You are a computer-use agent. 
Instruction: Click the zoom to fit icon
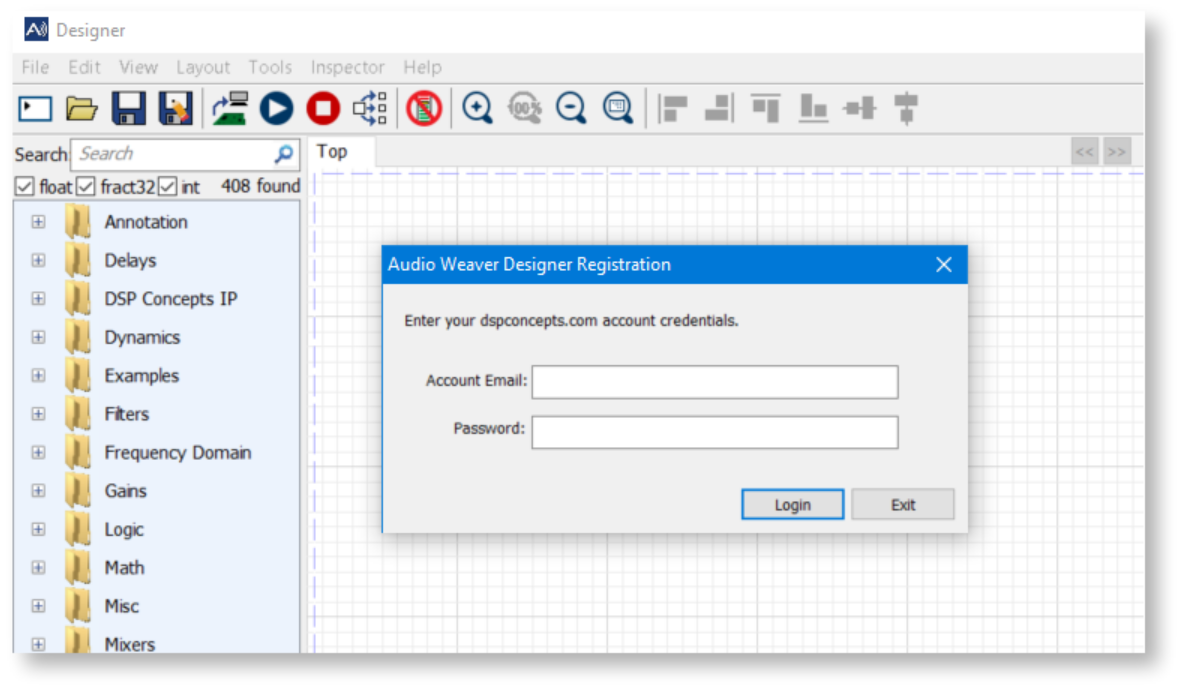click(x=618, y=108)
